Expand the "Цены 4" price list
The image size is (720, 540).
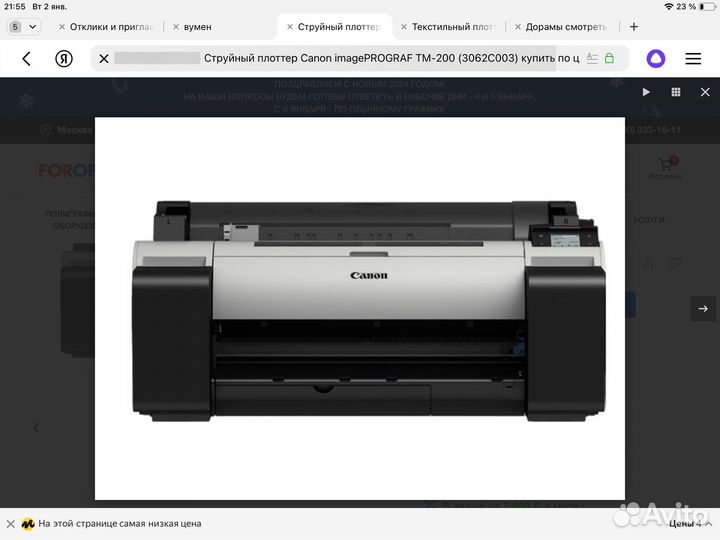tap(690, 523)
